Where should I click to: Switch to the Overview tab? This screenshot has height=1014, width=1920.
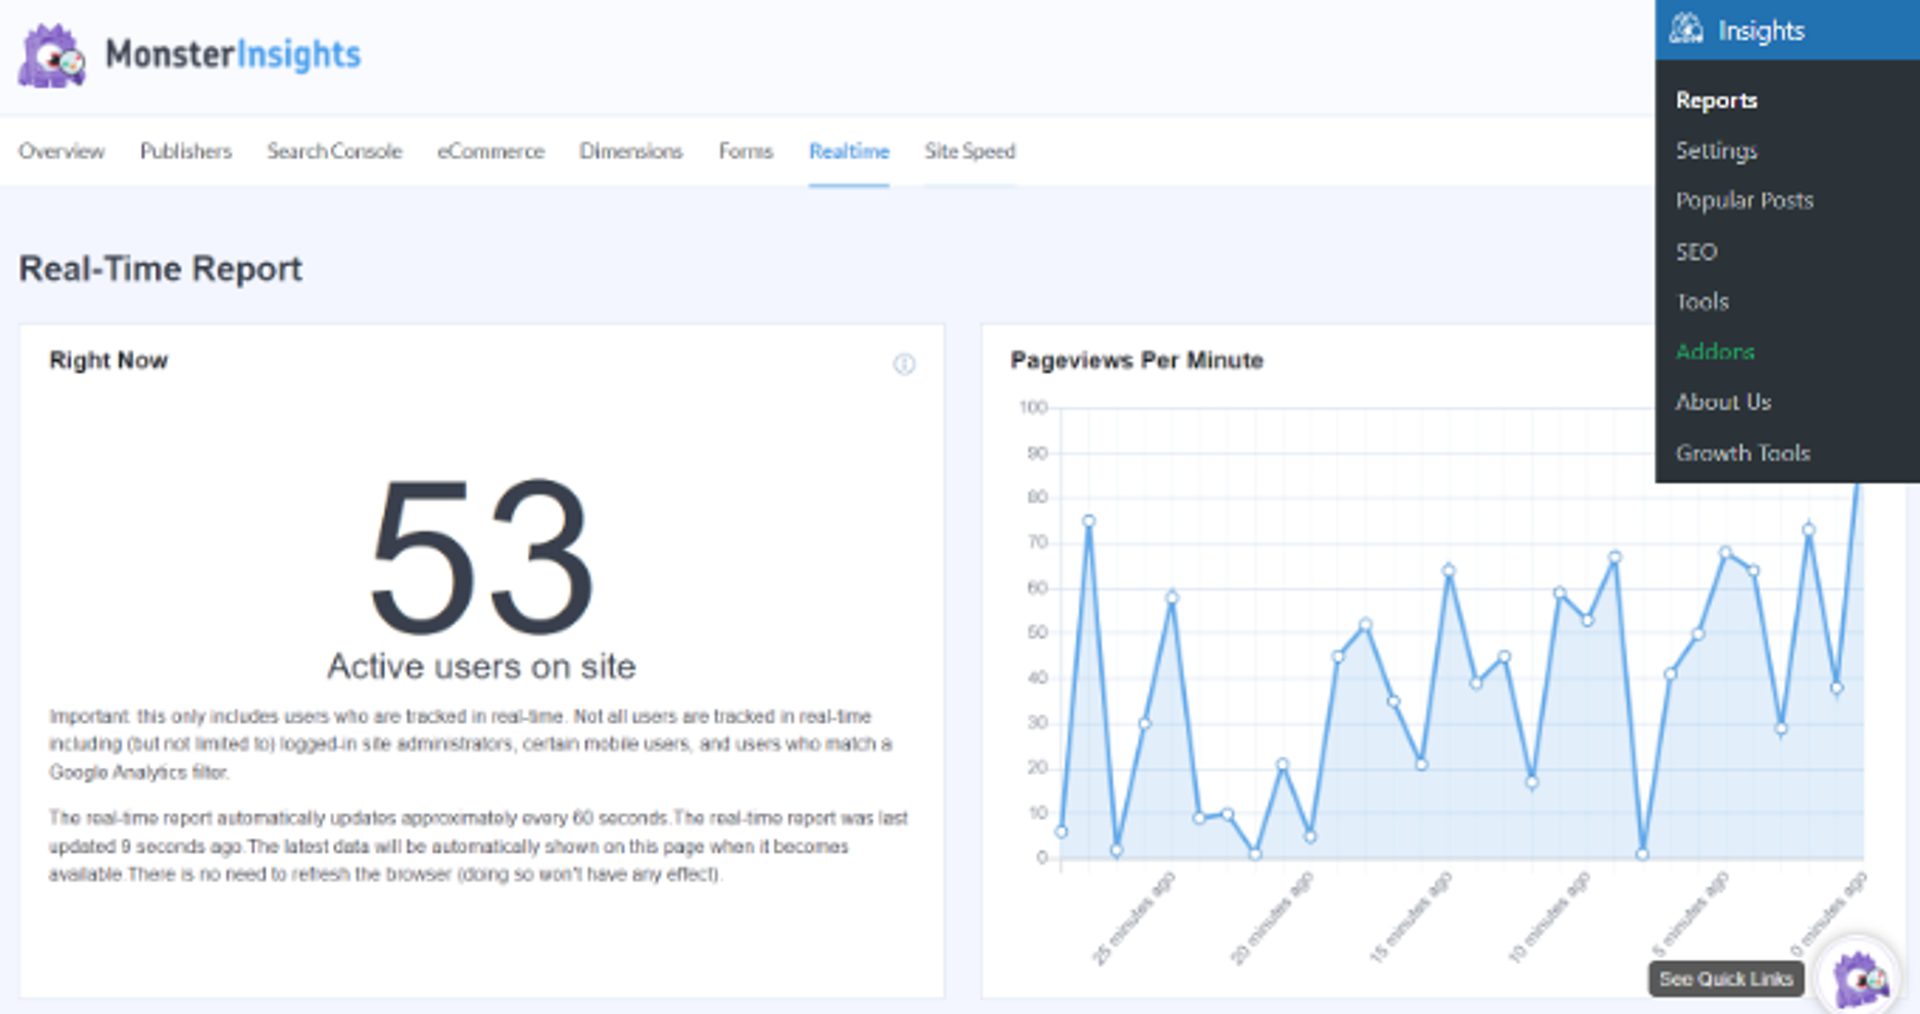62,152
